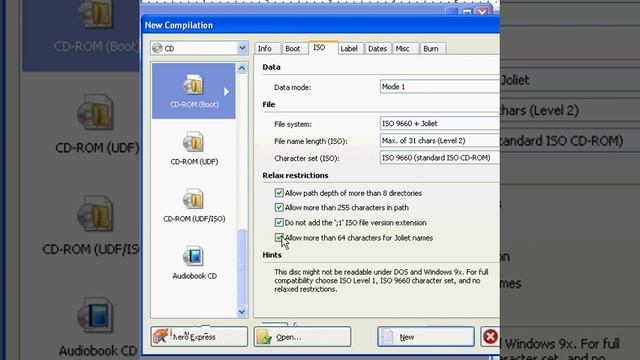Click the arrow beside CD-ROM (Boot) item
The image size is (640, 360).
[x=227, y=92]
